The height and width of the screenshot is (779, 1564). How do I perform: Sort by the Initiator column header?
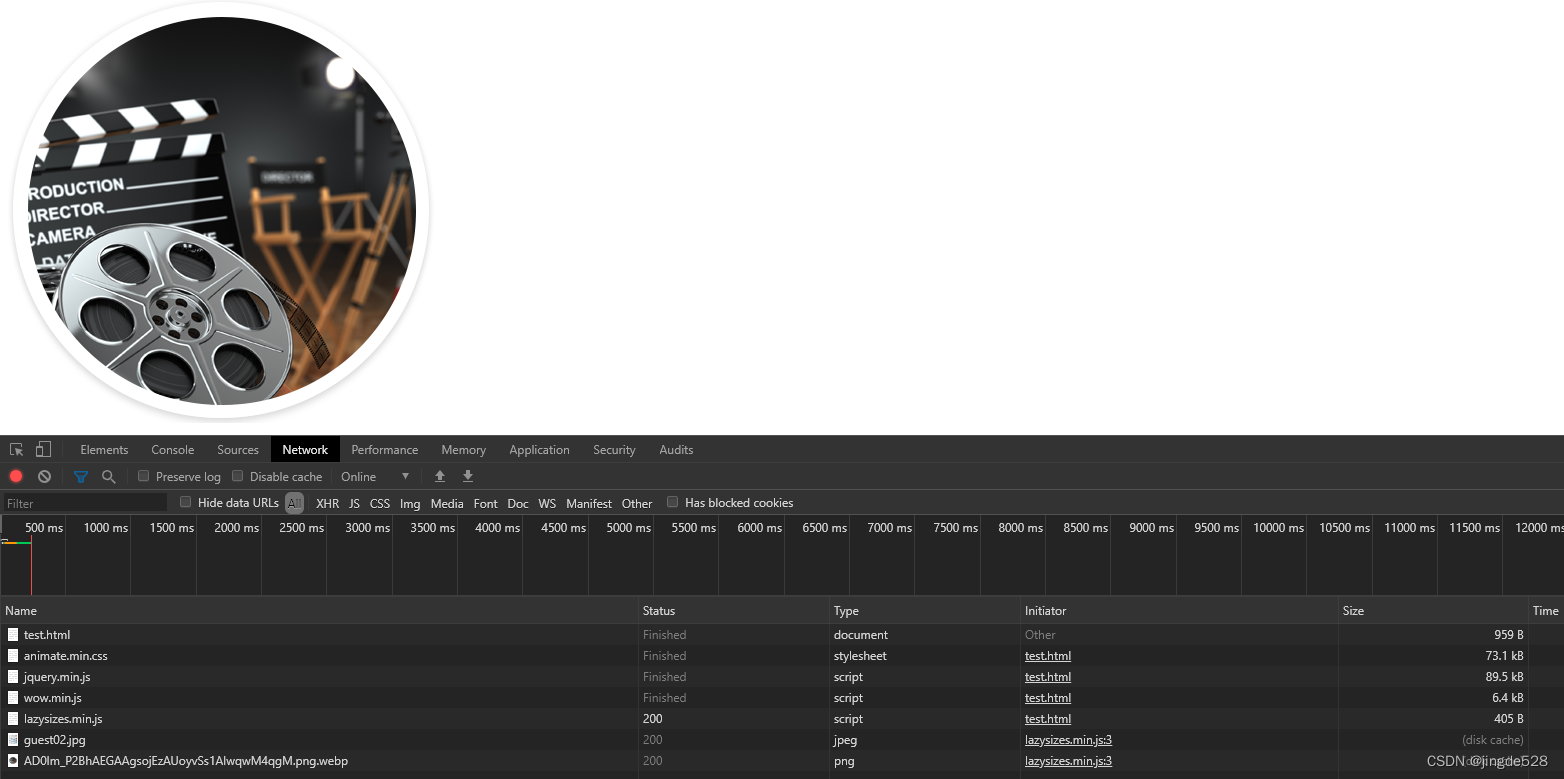(1179, 610)
